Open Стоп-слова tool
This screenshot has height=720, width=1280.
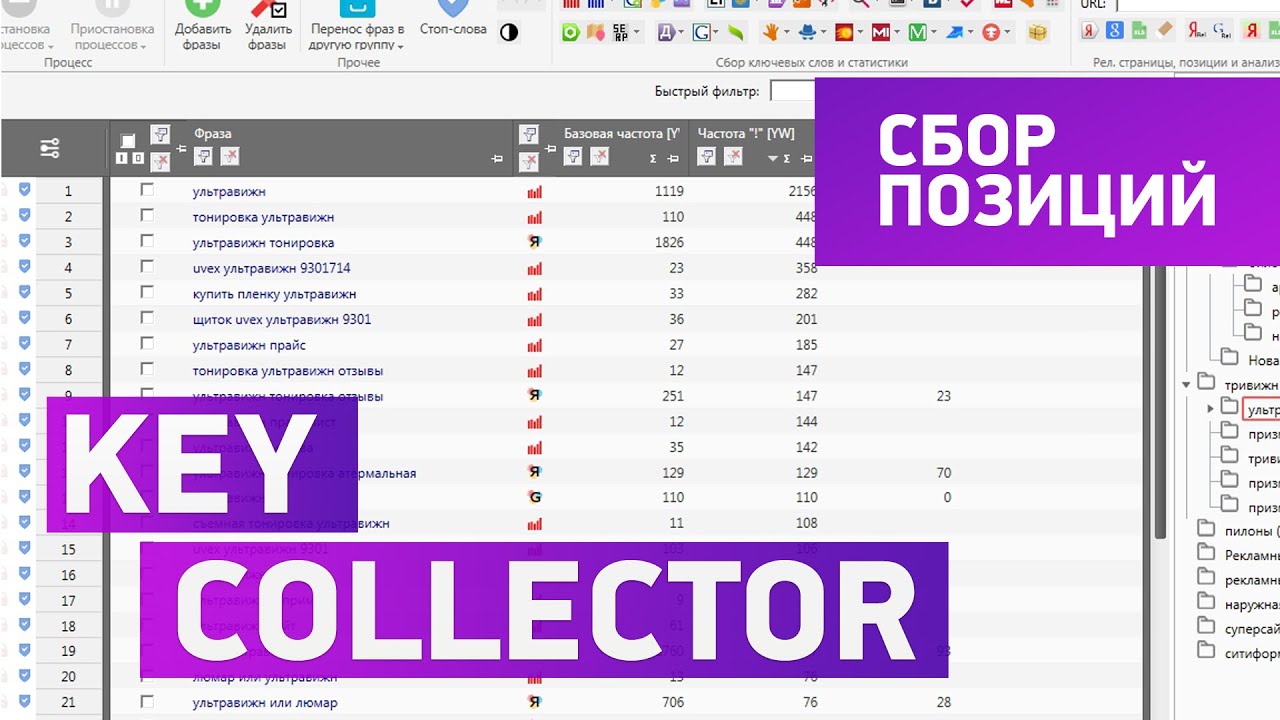click(453, 20)
